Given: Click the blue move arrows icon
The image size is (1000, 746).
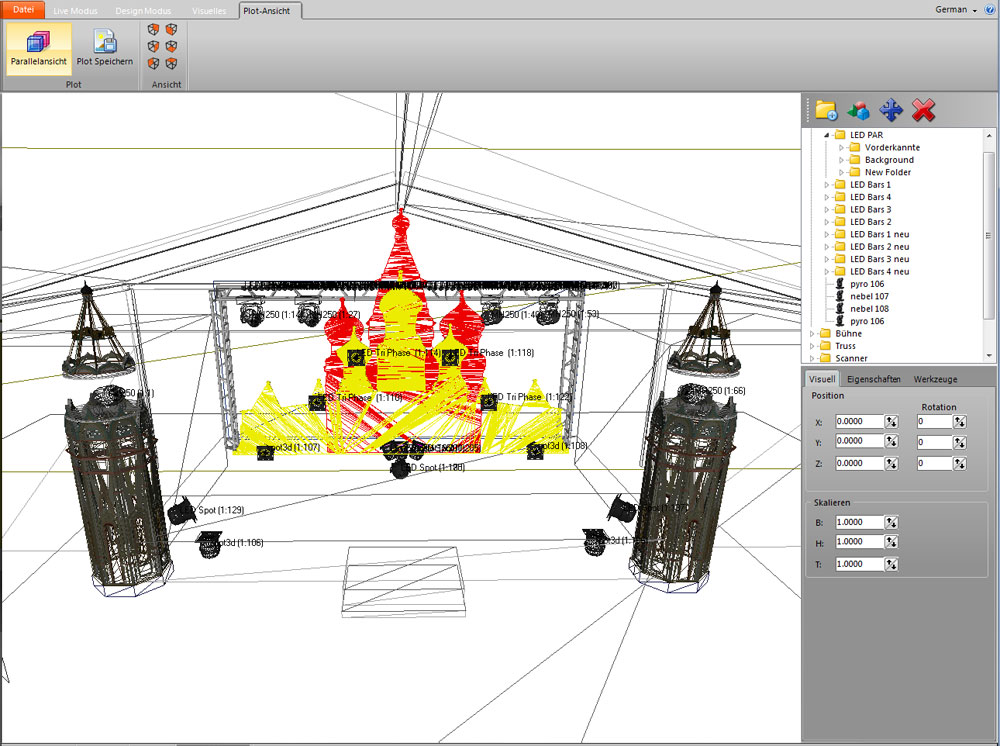Looking at the screenshot, I should [x=891, y=110].
